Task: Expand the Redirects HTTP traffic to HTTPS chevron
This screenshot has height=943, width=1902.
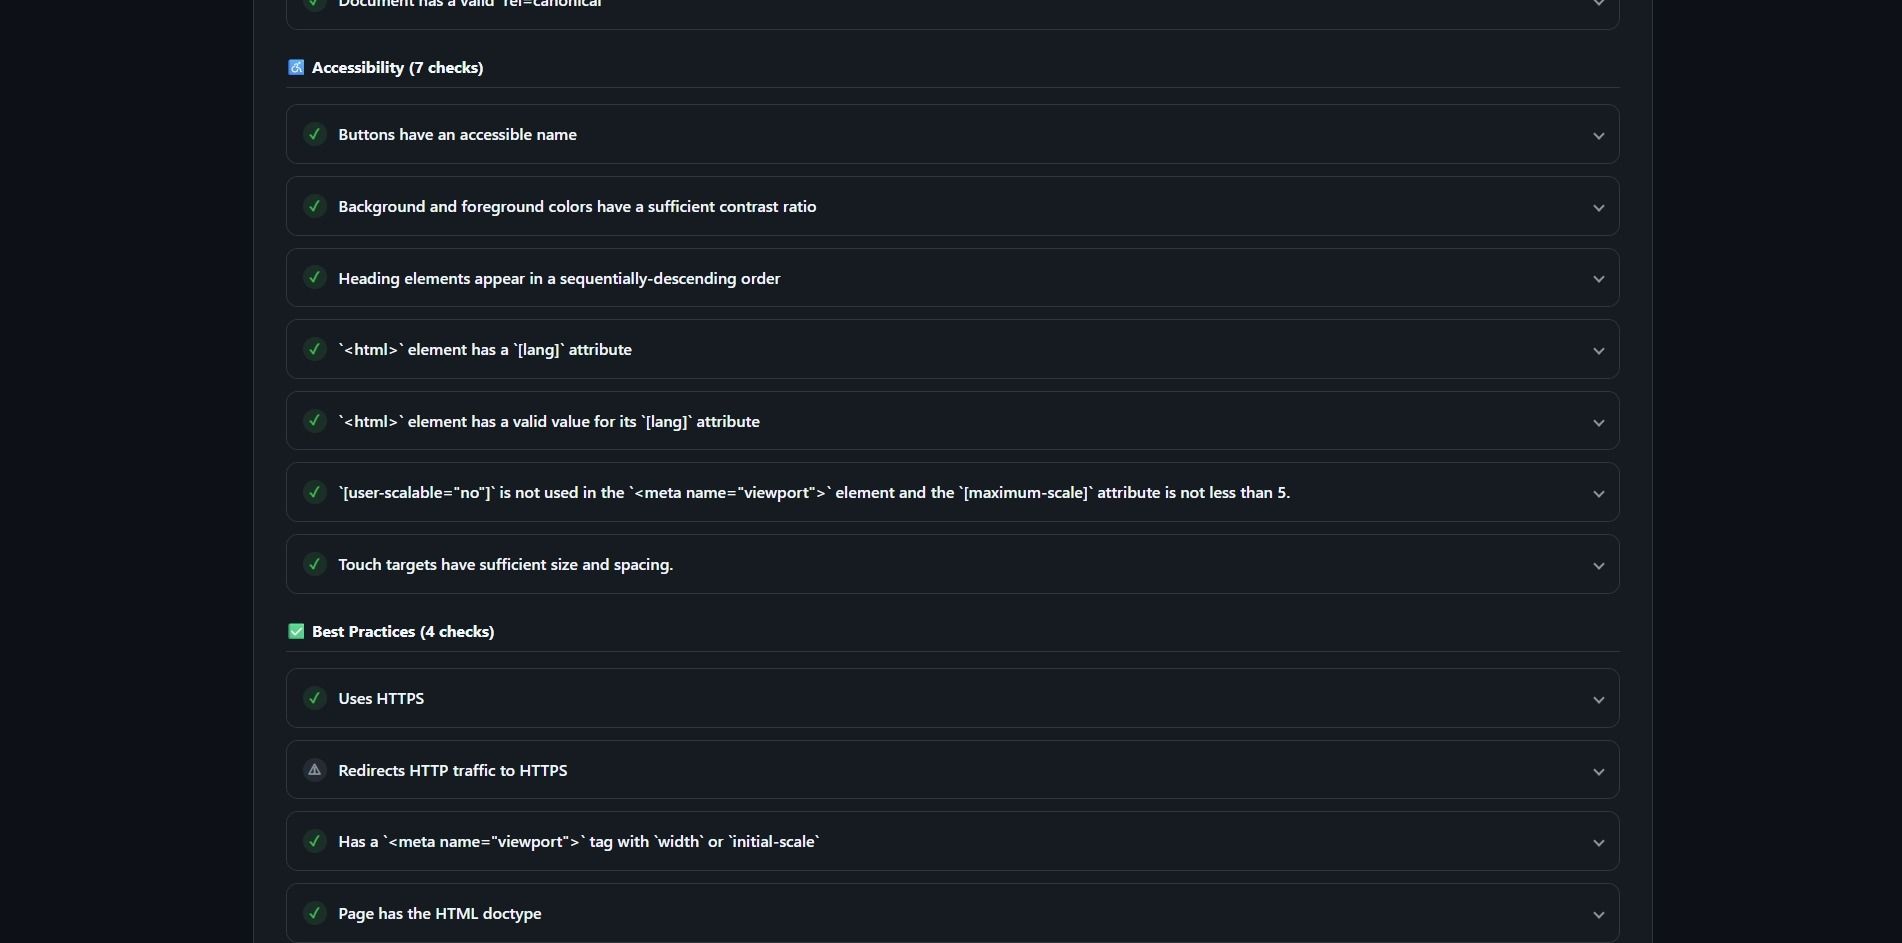Action: [x=1598, y=772]
